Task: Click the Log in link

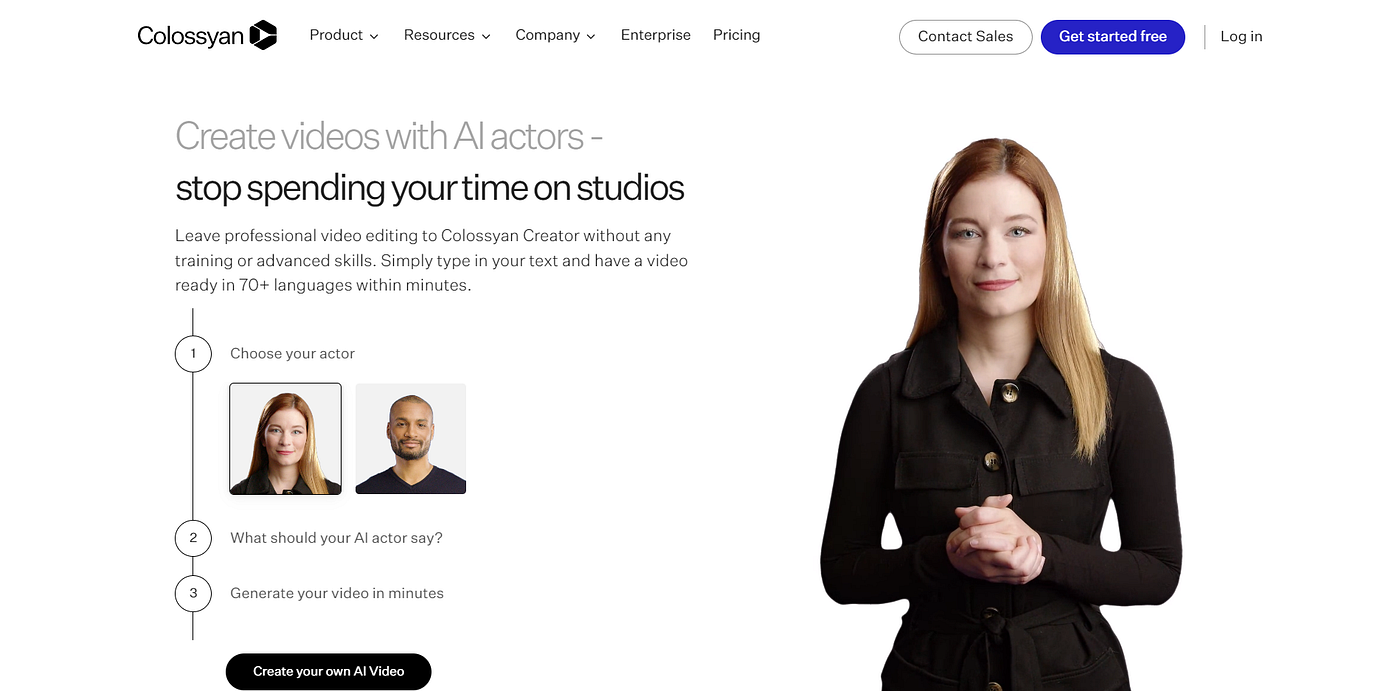Action: tap(1241, 37)
